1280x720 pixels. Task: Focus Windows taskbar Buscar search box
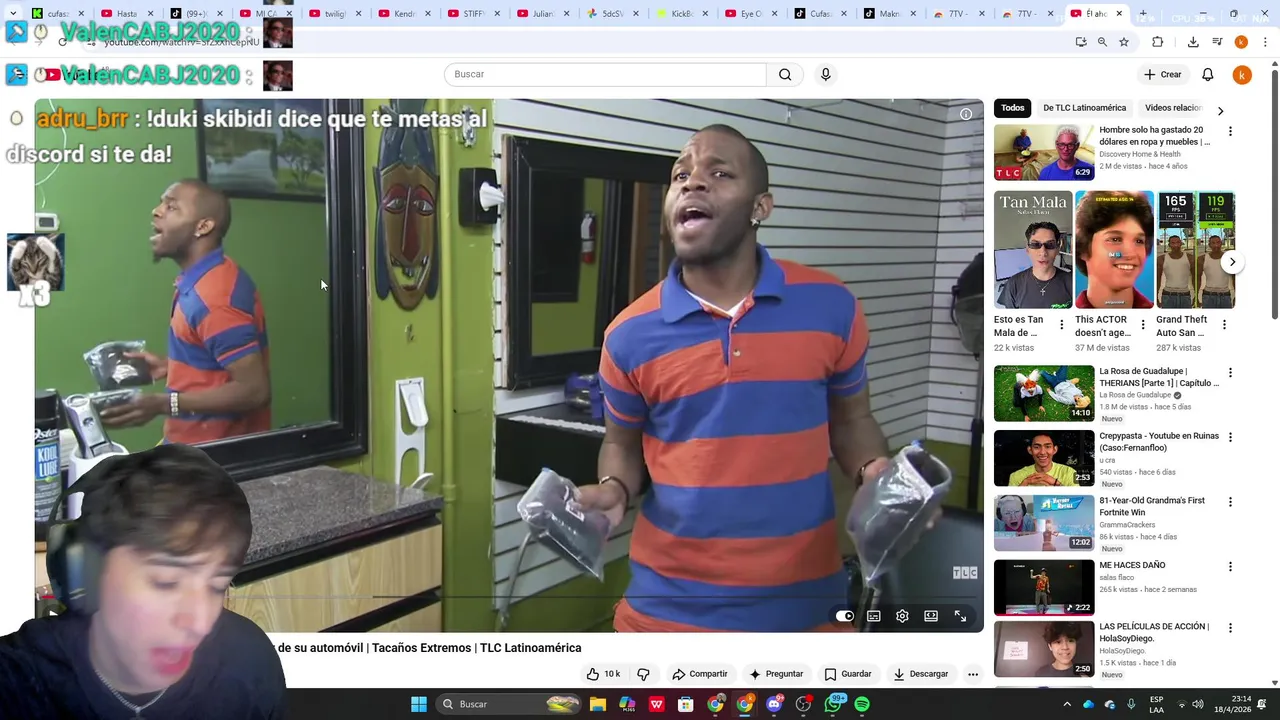510,704
